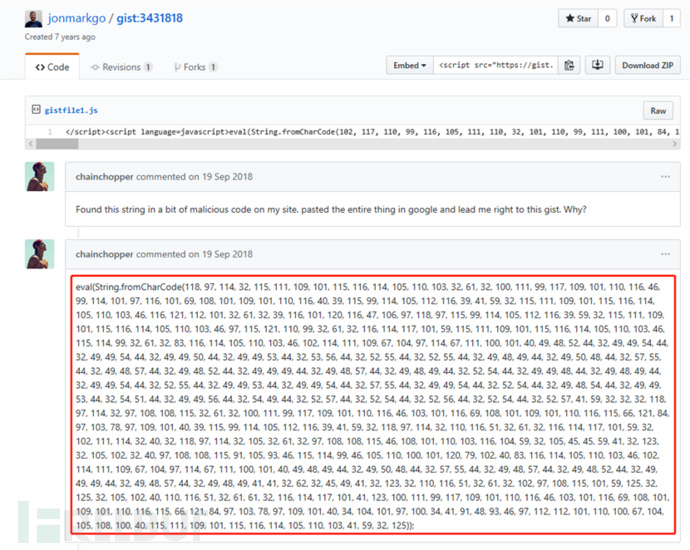Open the gist:3431818 link
This screenshot has height=550, width=690.
(150, 18)
